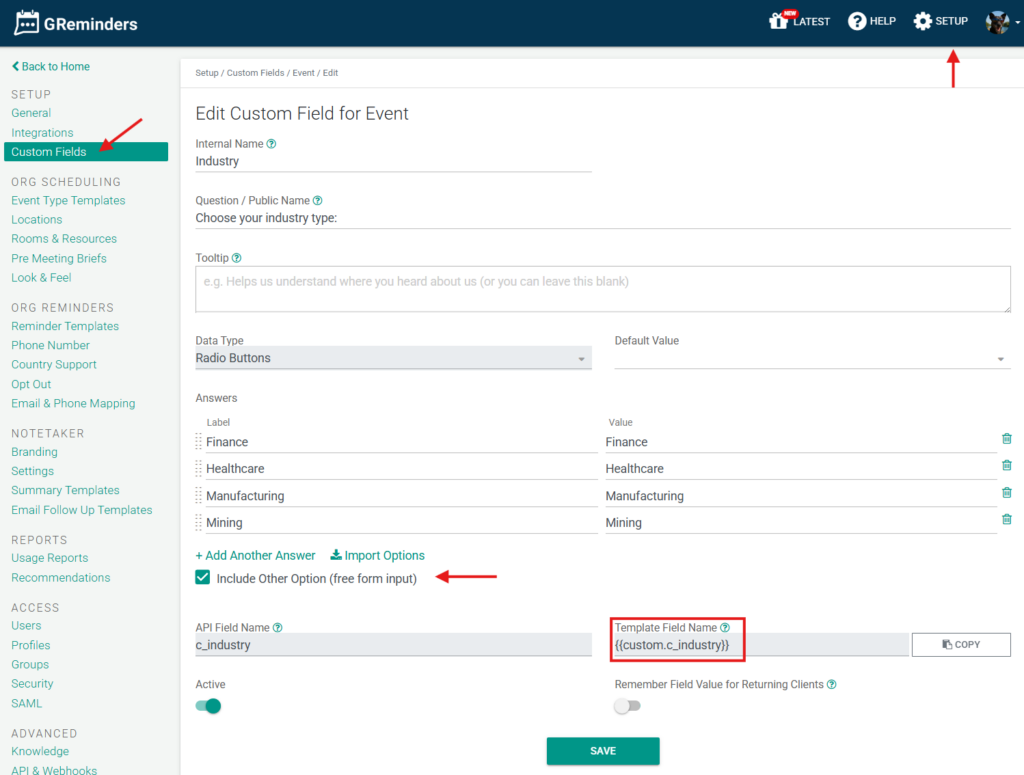
Task: Go to Reminder Templates in sidebar
Action: point(65,326)
